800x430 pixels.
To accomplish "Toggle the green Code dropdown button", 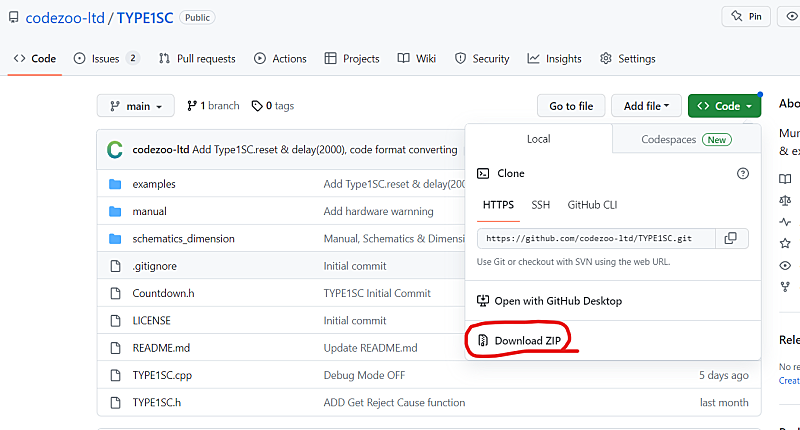I will point(724,106).
